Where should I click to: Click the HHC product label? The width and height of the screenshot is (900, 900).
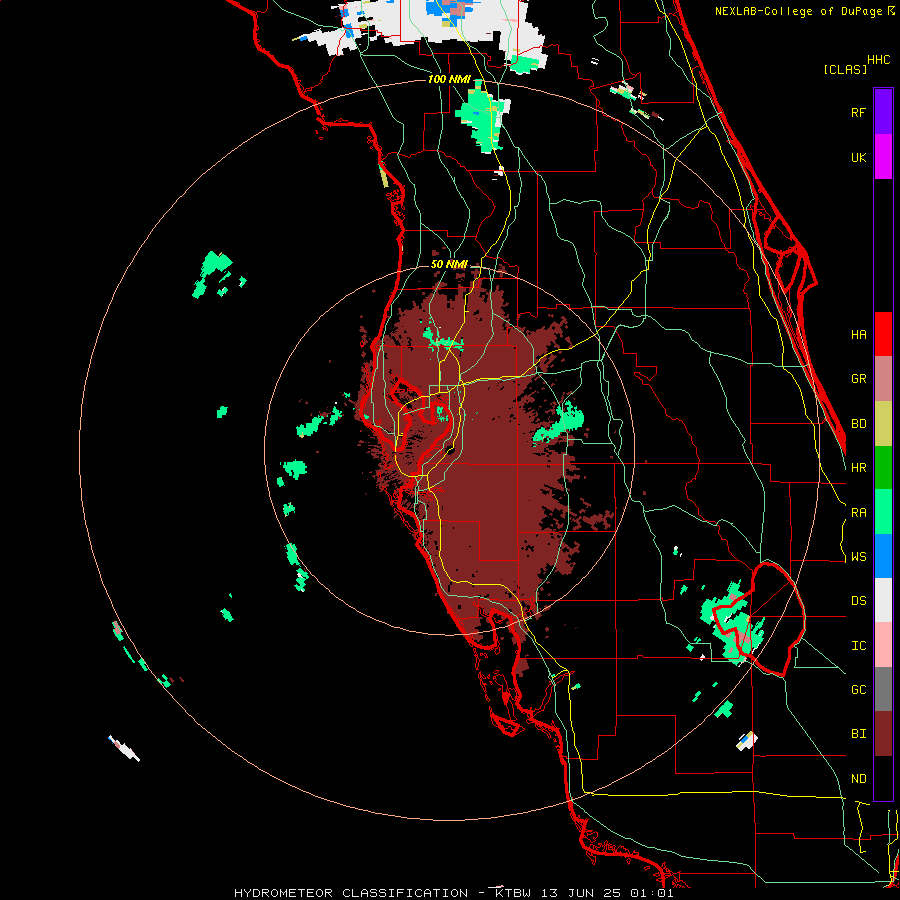878,60
